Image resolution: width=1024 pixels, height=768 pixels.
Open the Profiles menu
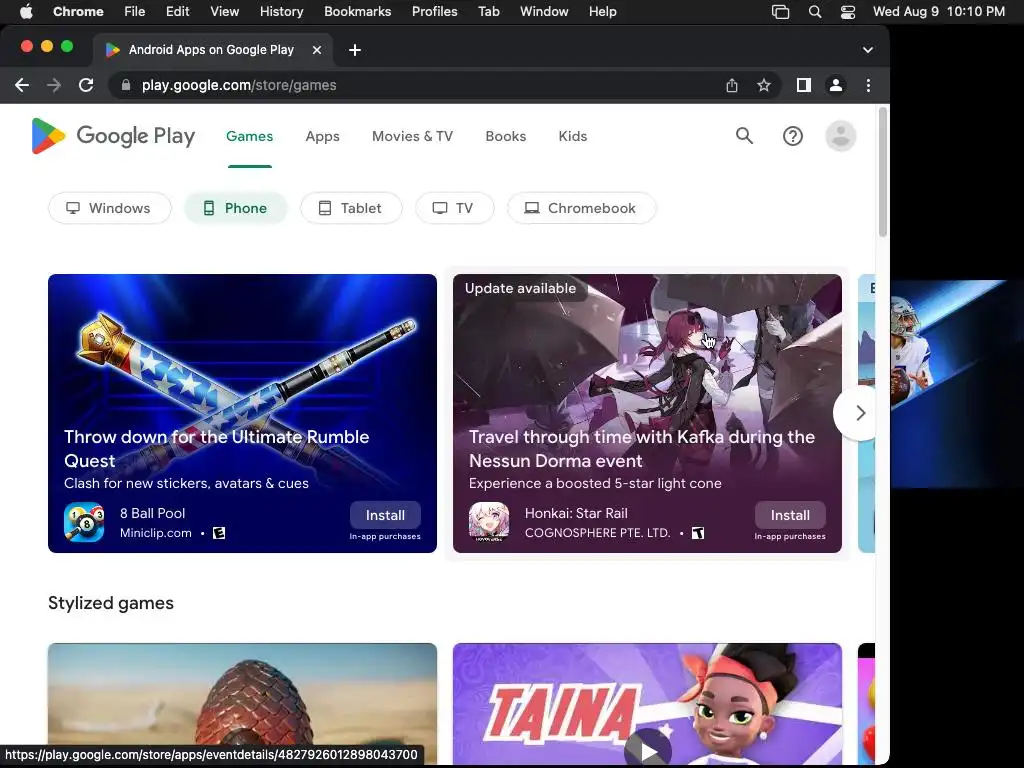tap(434, 11)
